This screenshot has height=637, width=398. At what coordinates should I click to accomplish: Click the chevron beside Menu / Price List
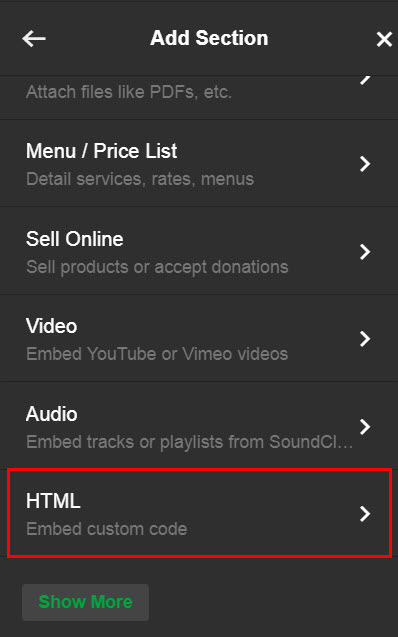tap(365, 164)
